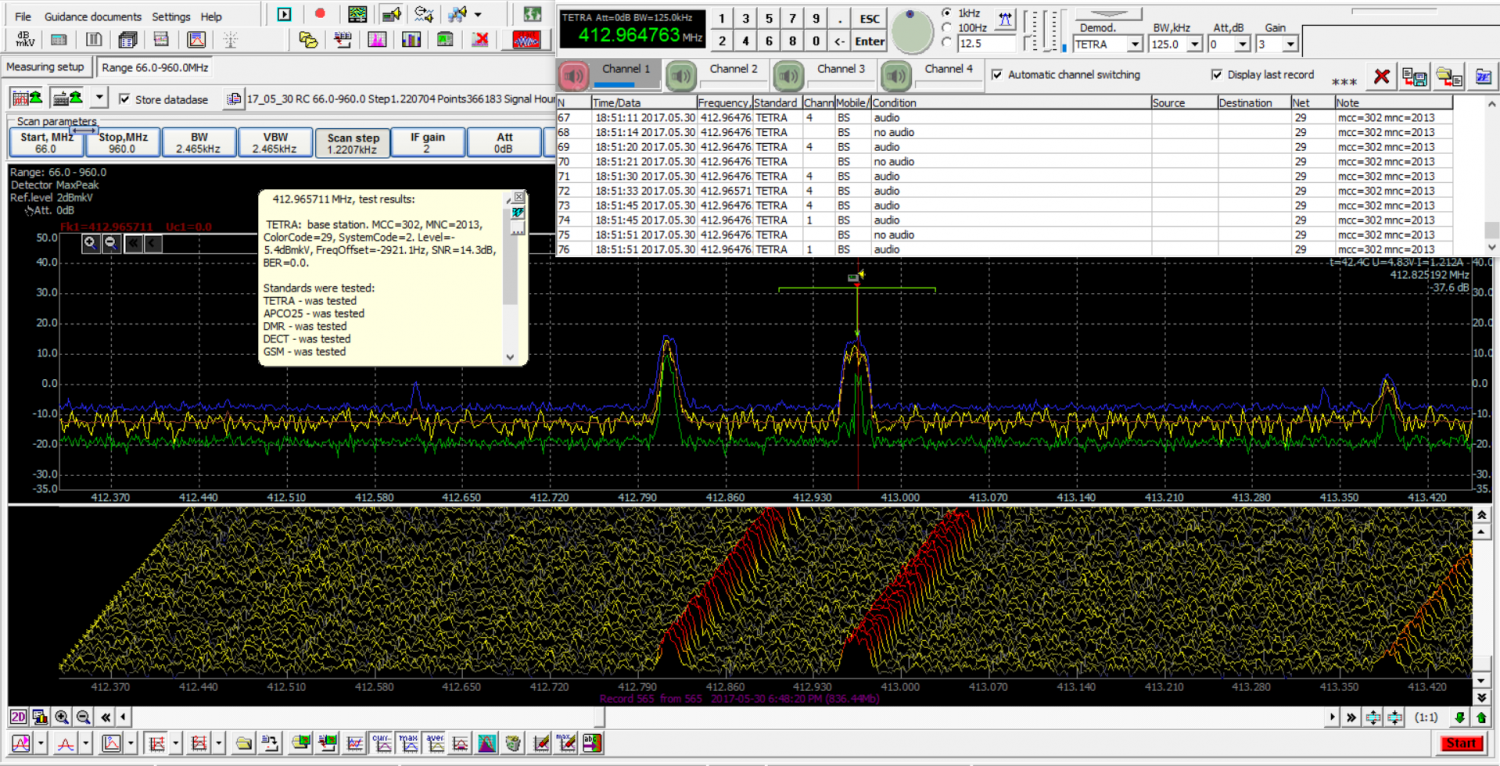
Task: Select the 100Hz tuning step radio button
Action: tap(947, 28)
